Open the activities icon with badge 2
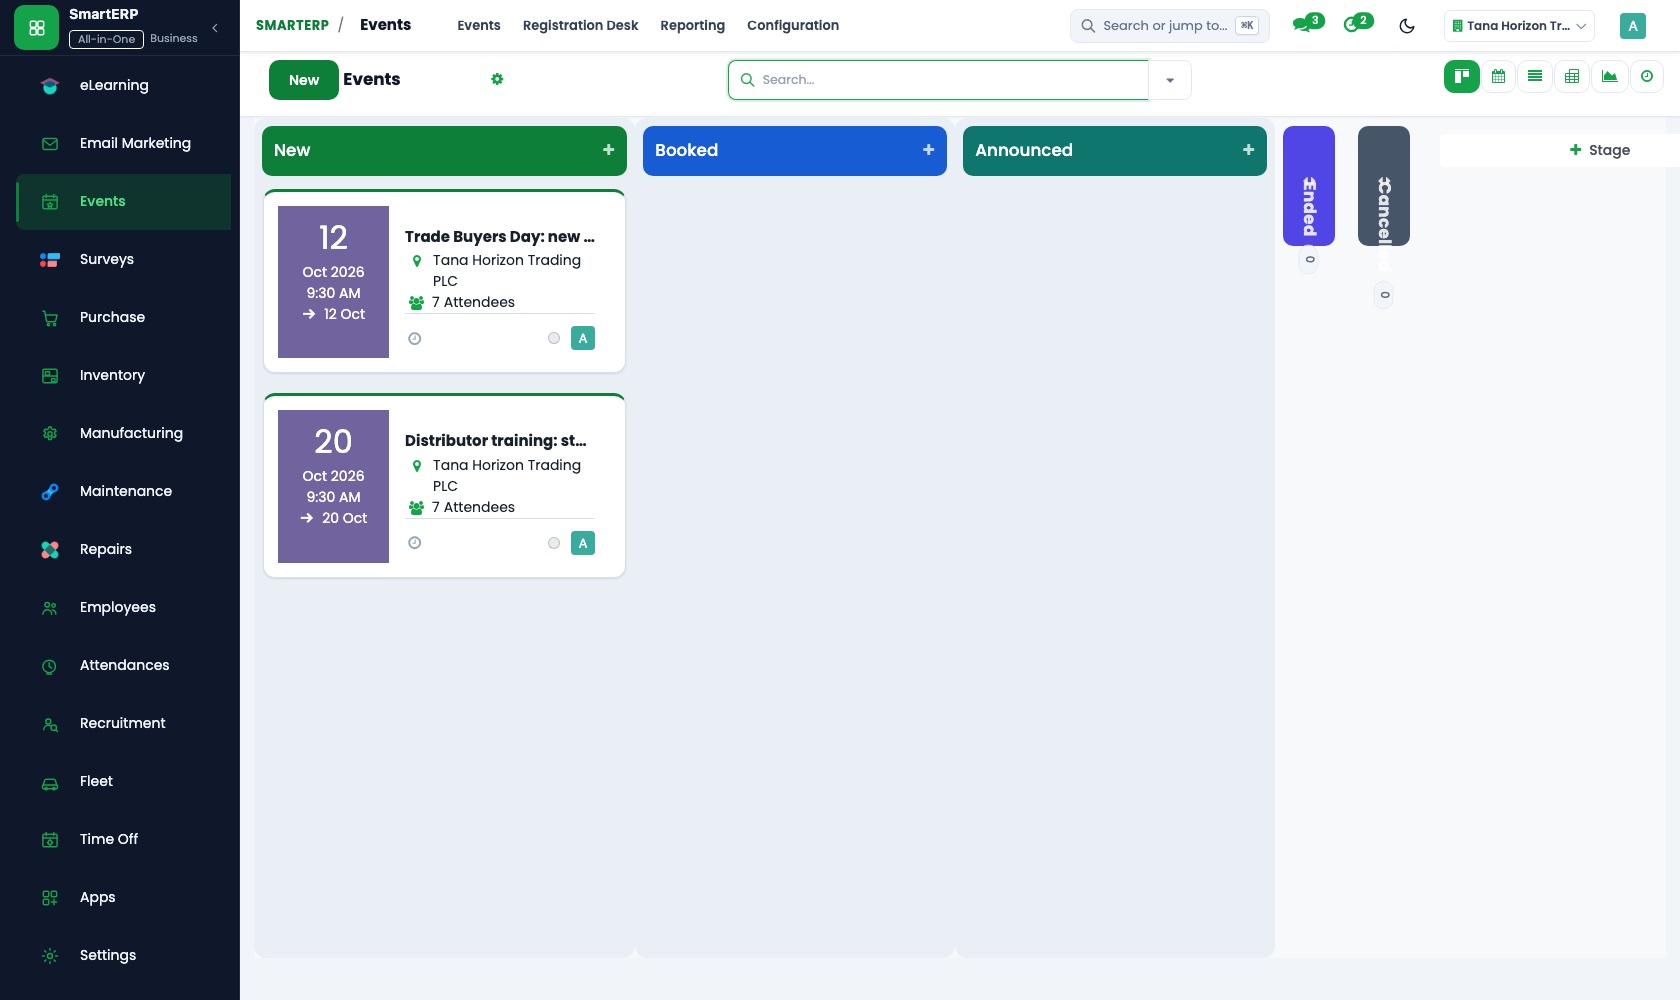The width and height of the screenshot is (1680, 1000). click(1358, 24)
